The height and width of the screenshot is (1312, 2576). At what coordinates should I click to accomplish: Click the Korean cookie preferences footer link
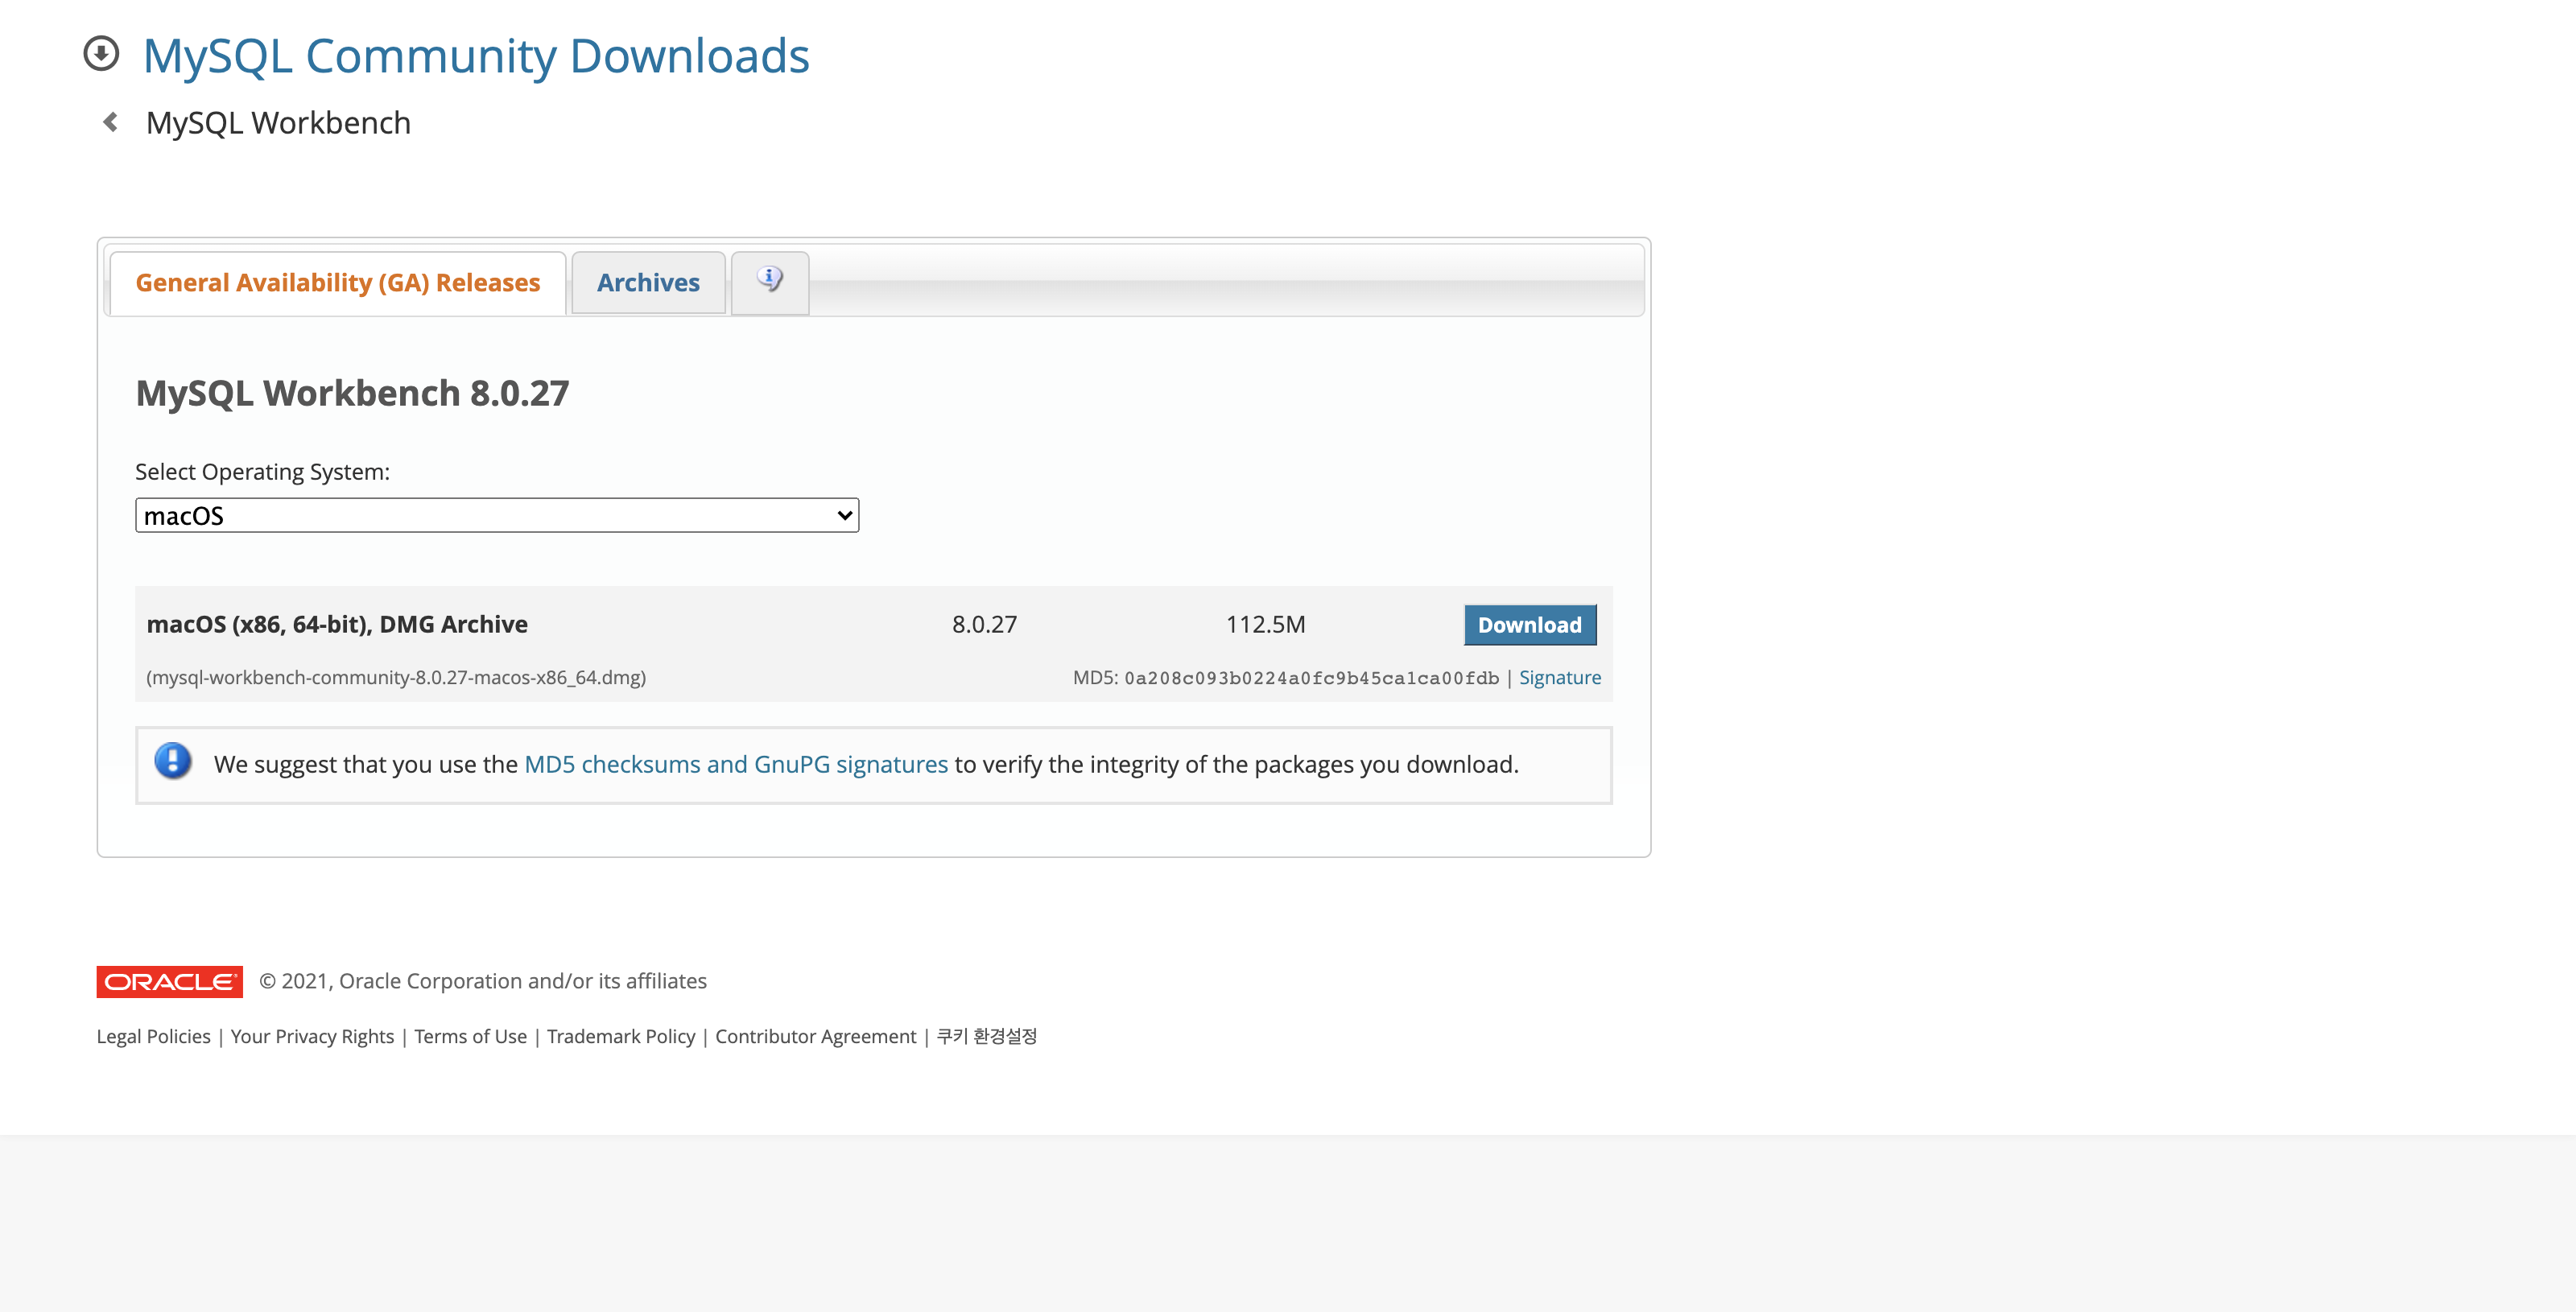tap(986, 1036)
